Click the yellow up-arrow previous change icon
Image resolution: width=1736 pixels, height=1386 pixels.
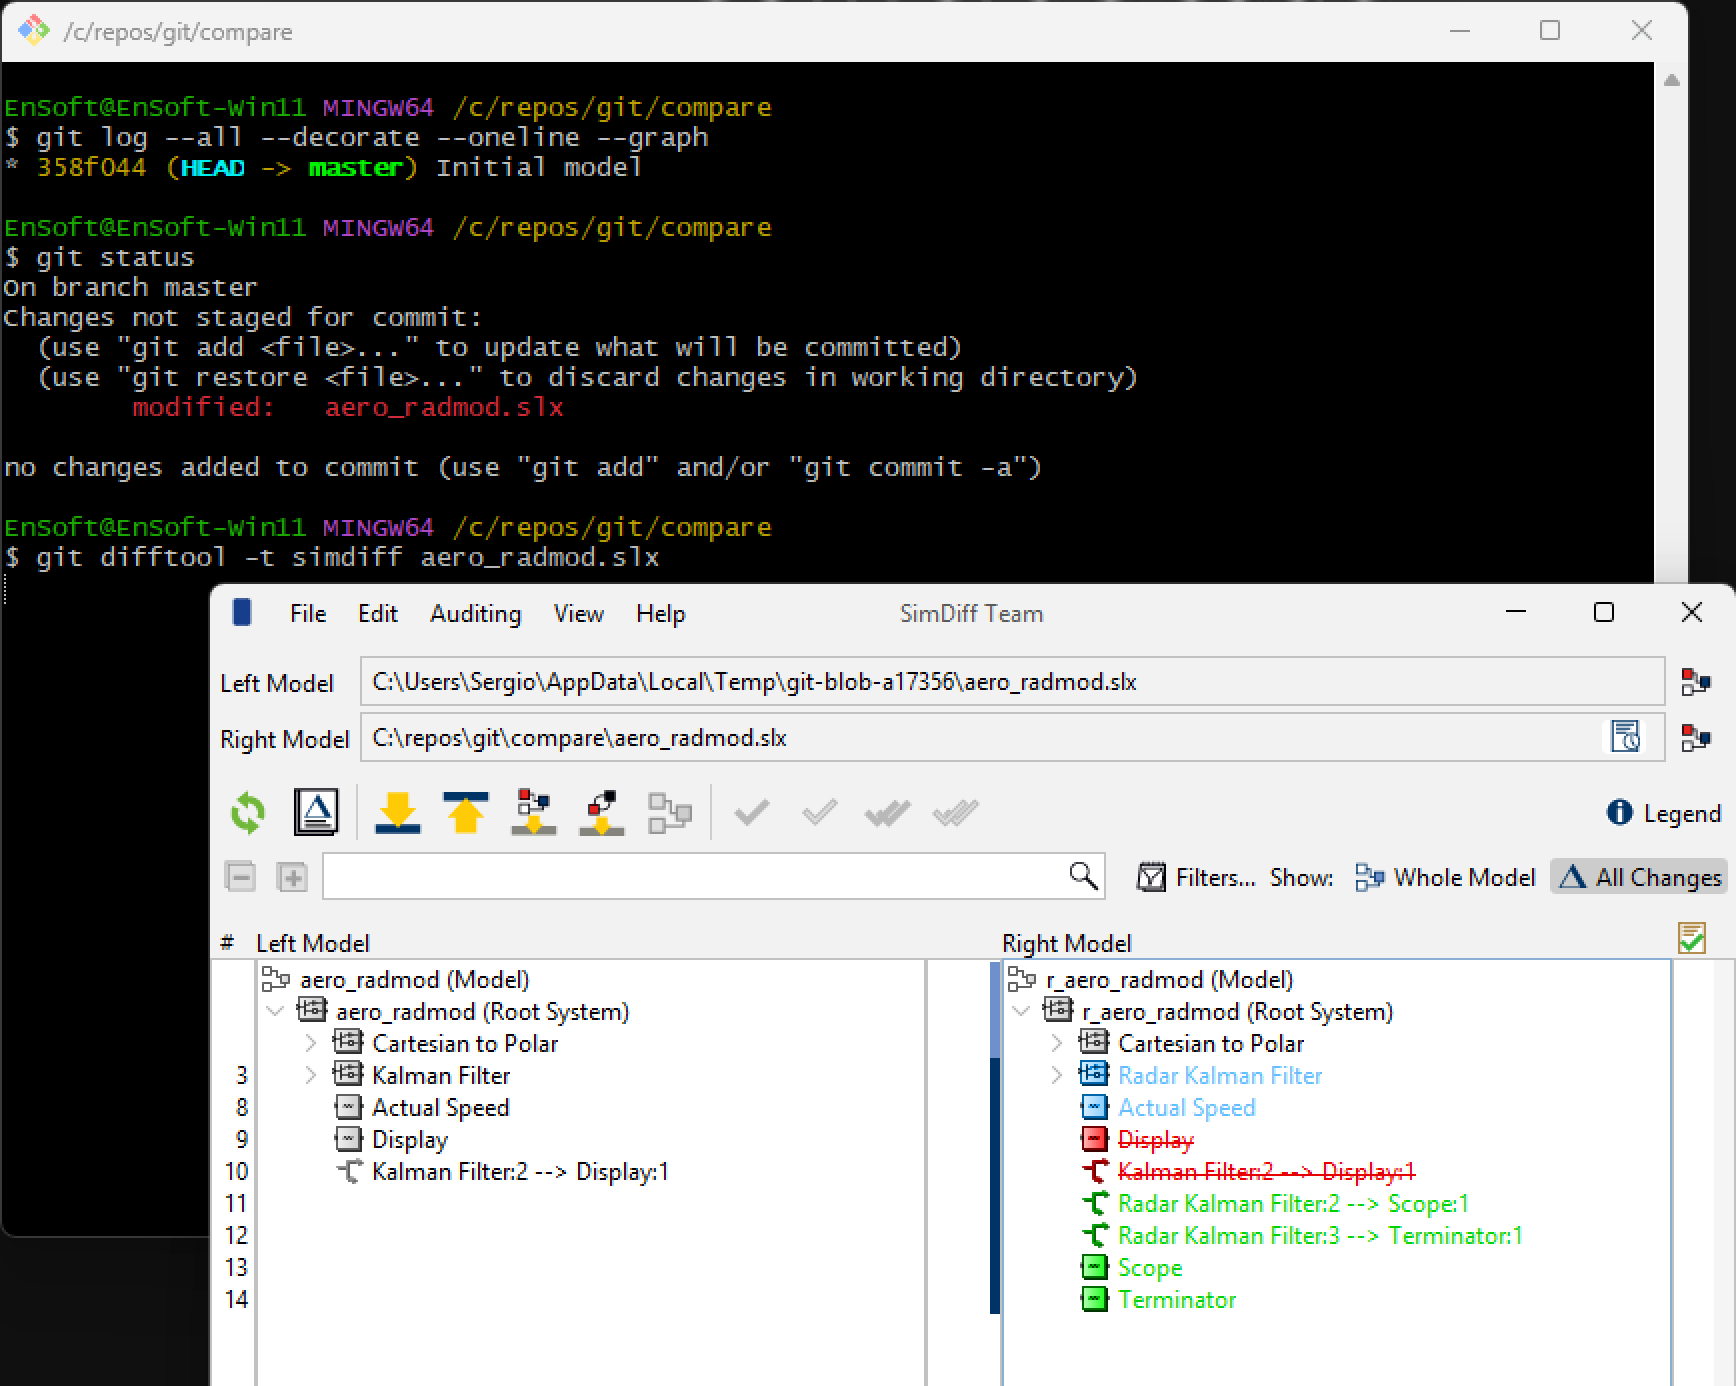[466, 812]
